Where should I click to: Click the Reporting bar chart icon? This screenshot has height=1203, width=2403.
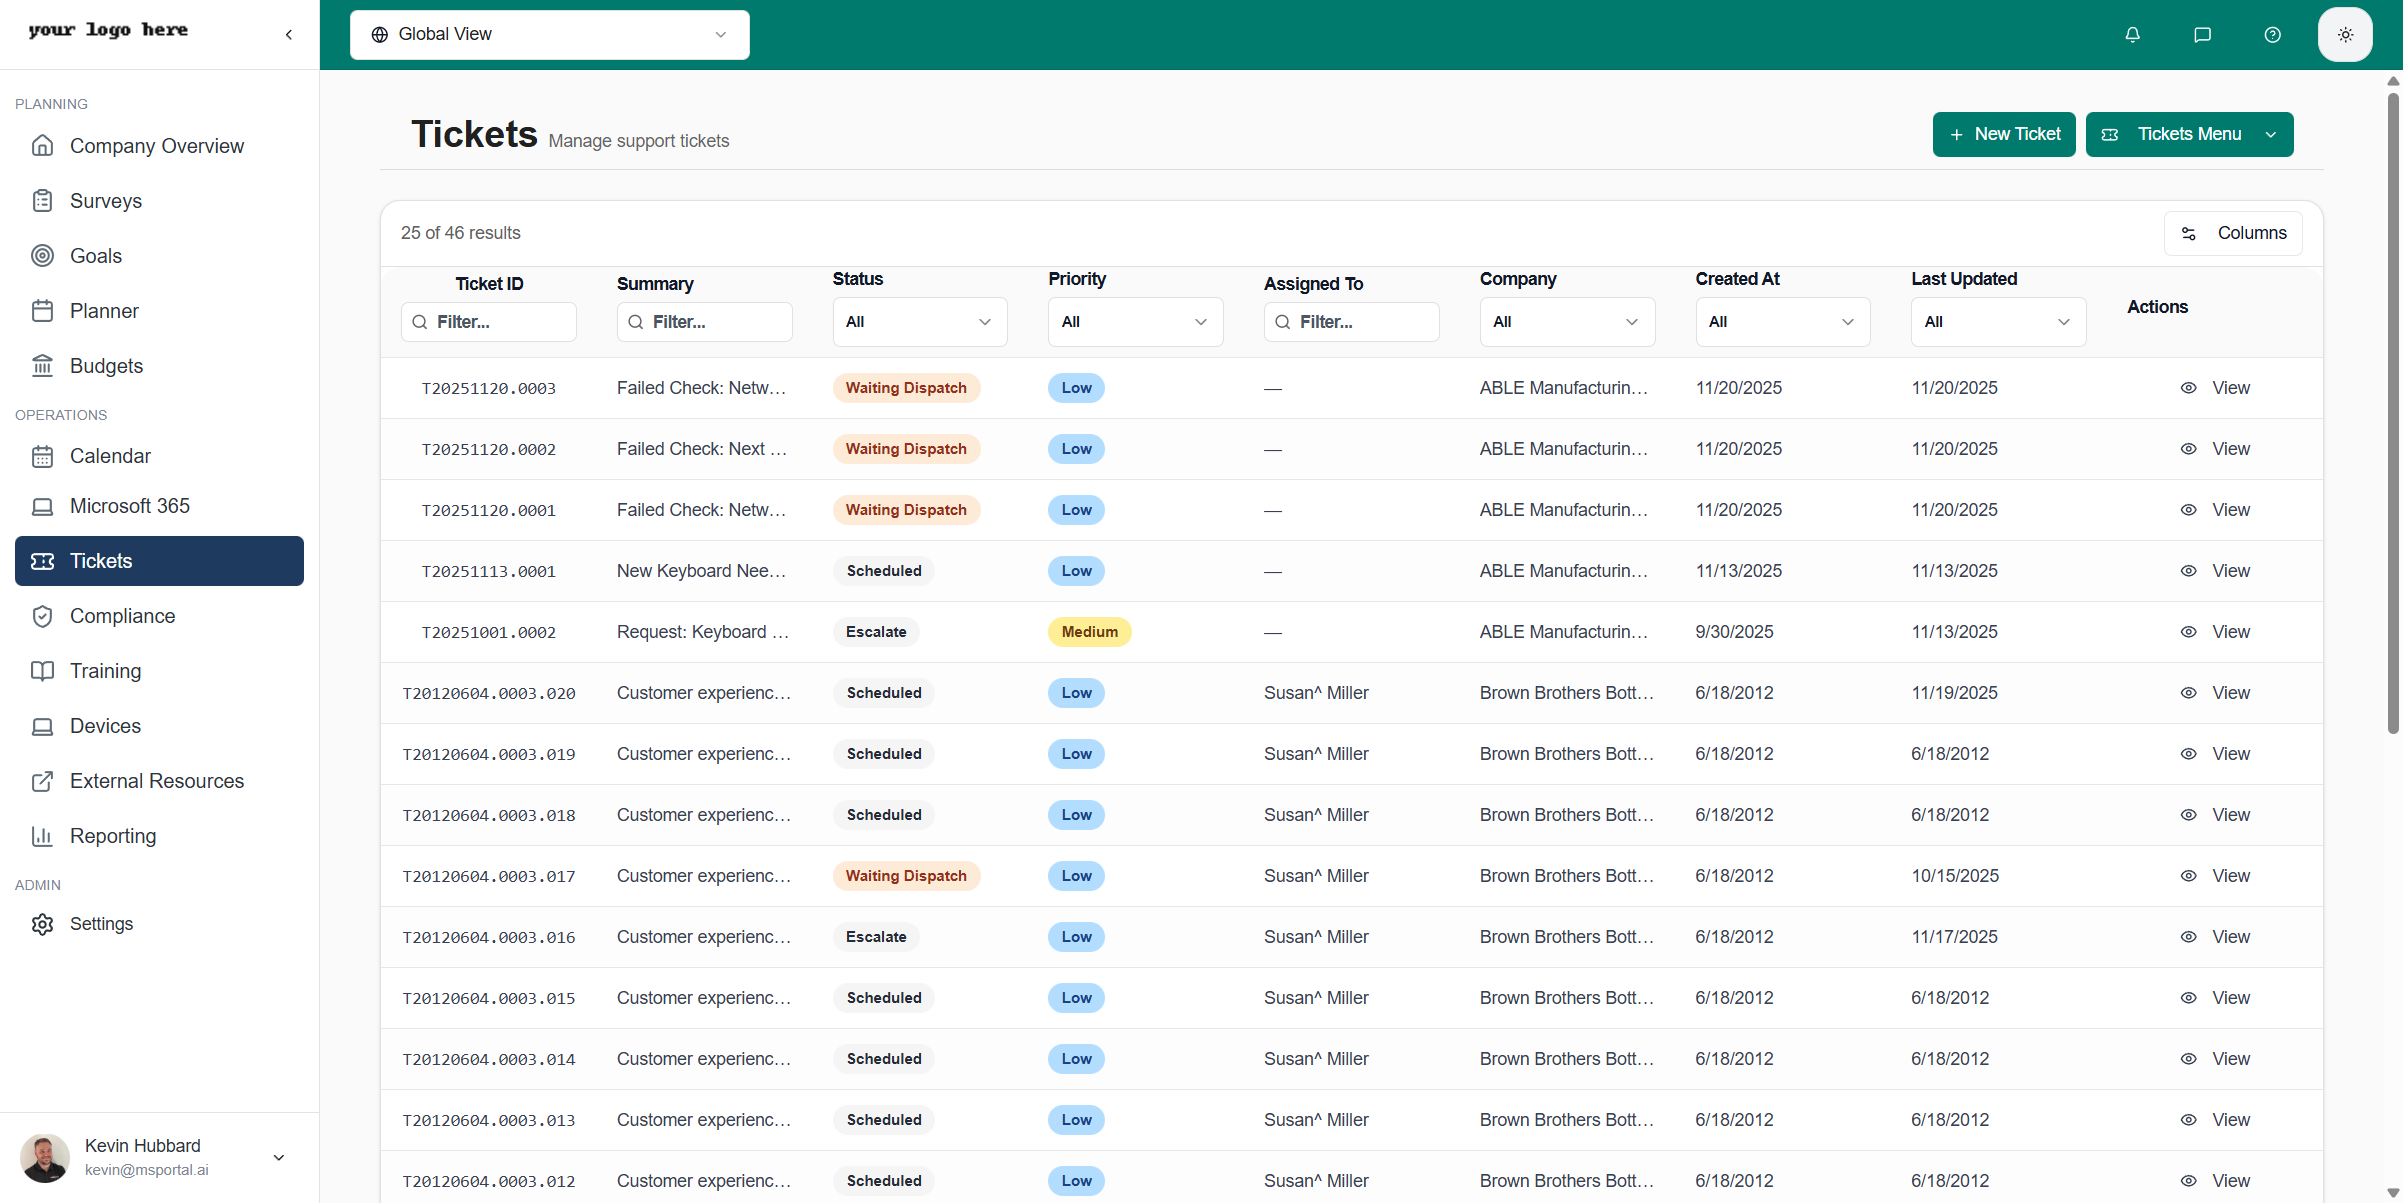[42, 836]
